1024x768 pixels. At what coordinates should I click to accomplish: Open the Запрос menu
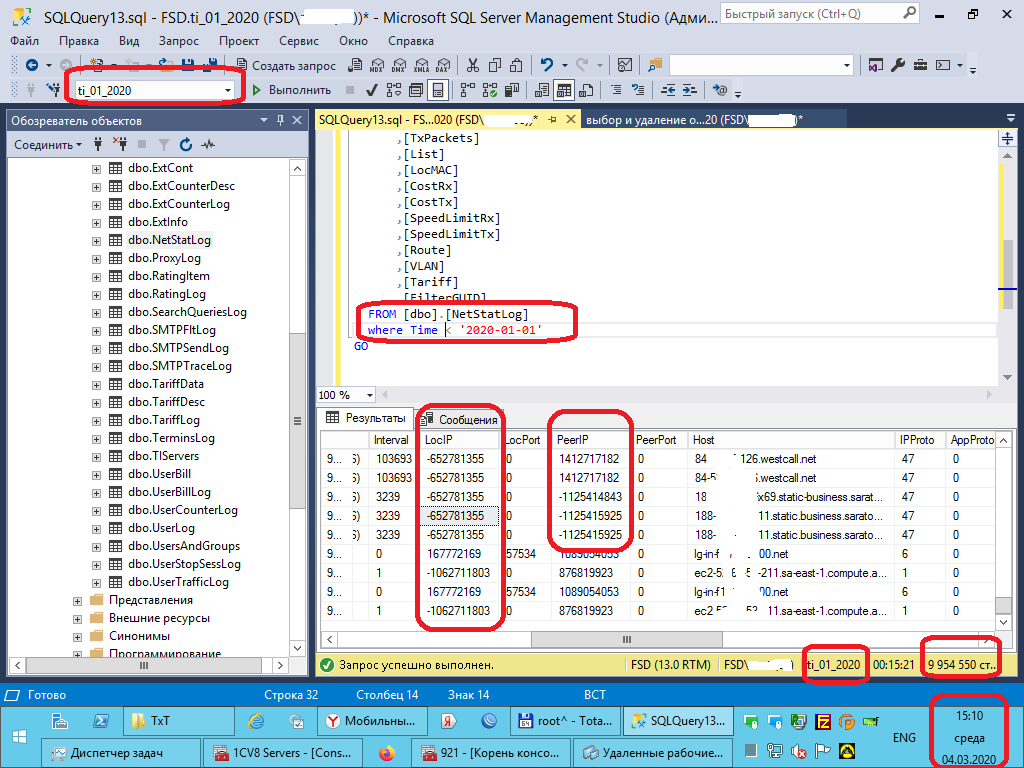178,40
